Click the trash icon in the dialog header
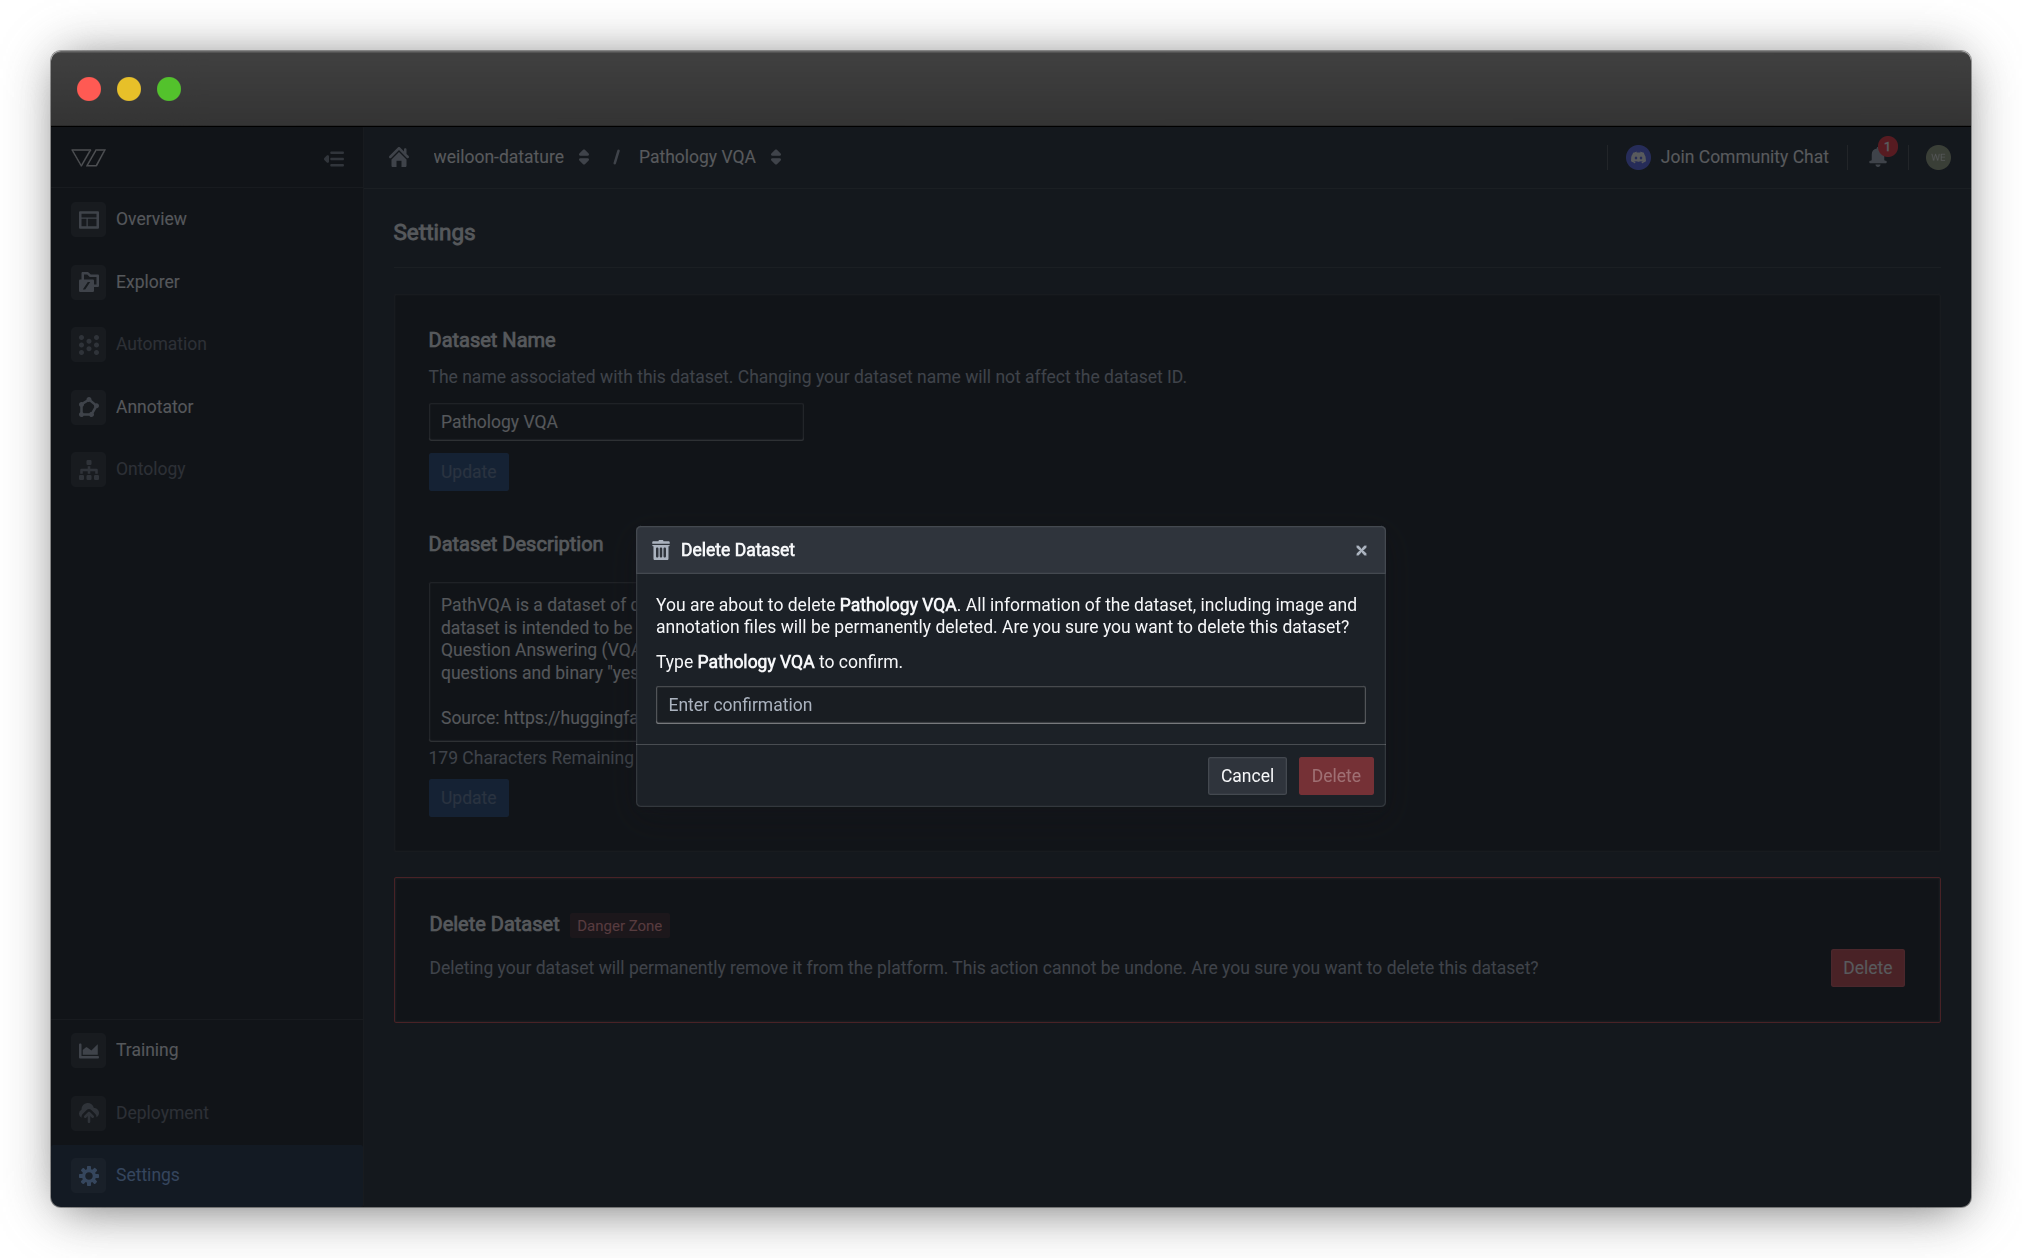Image resolution: width=2022 pixels, height=1258 pixels. 661,550
